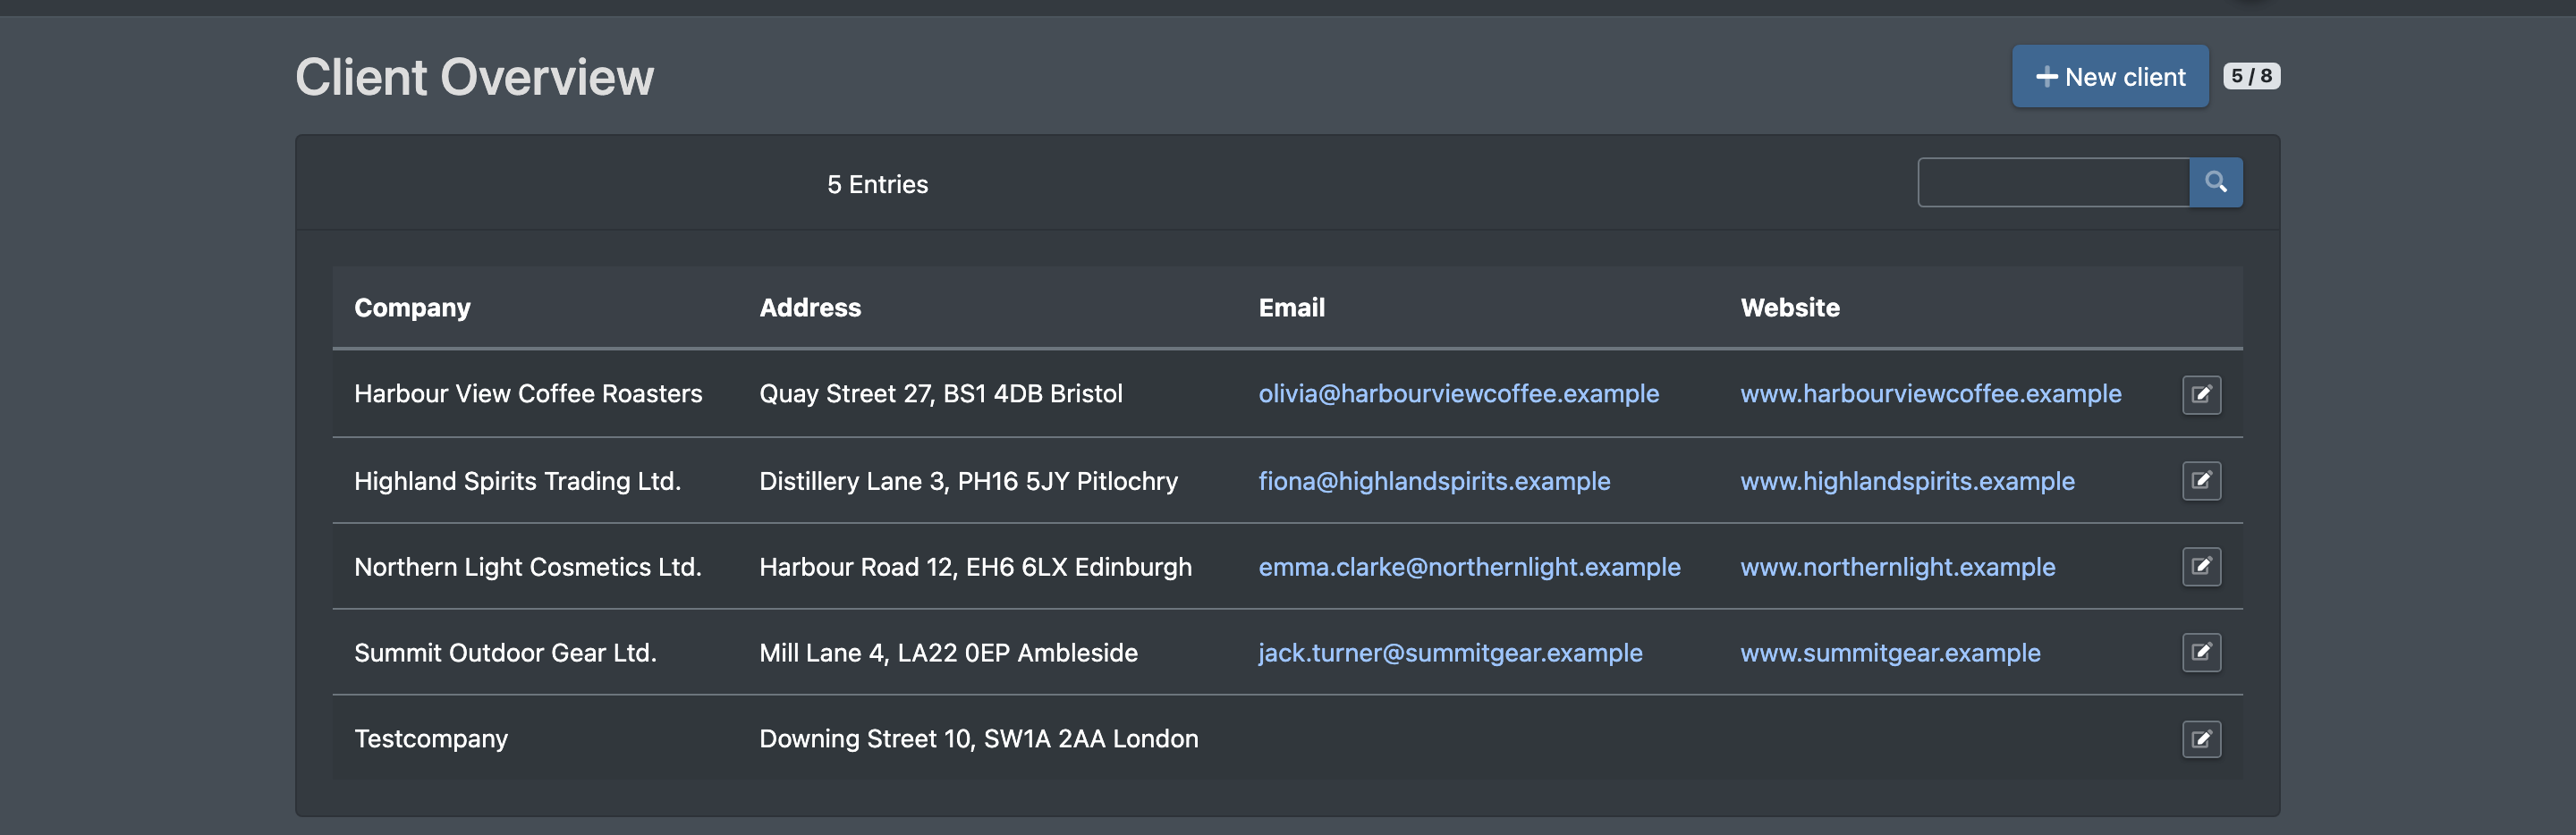Image resolution: width=2576 pixels, height=835 pixels.
Task: Edit the Northern Light Cosmetics Ltd. client
Action: pos(2201,566)
